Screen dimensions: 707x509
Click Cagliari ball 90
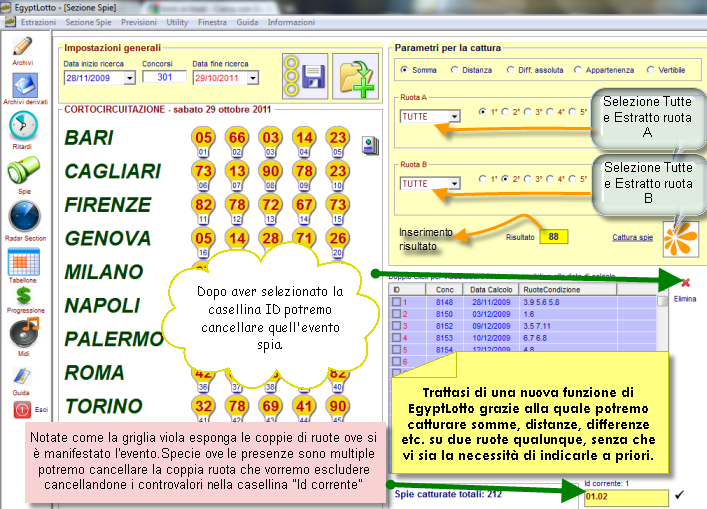pyautogui.click(x=271, y=171)
